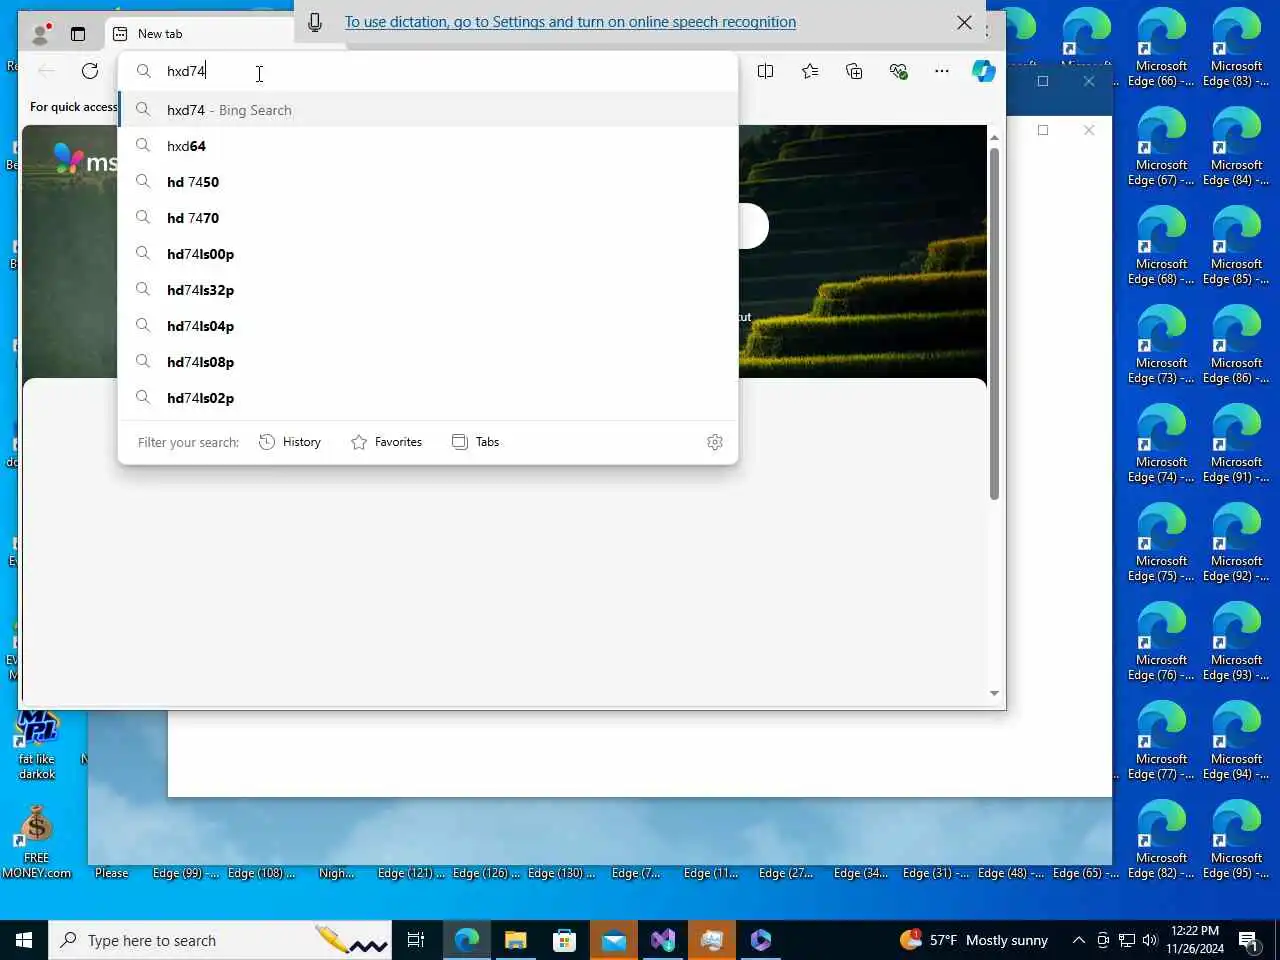
Task: Open Visual Studio from the taskbar
Action: point(663,940)
